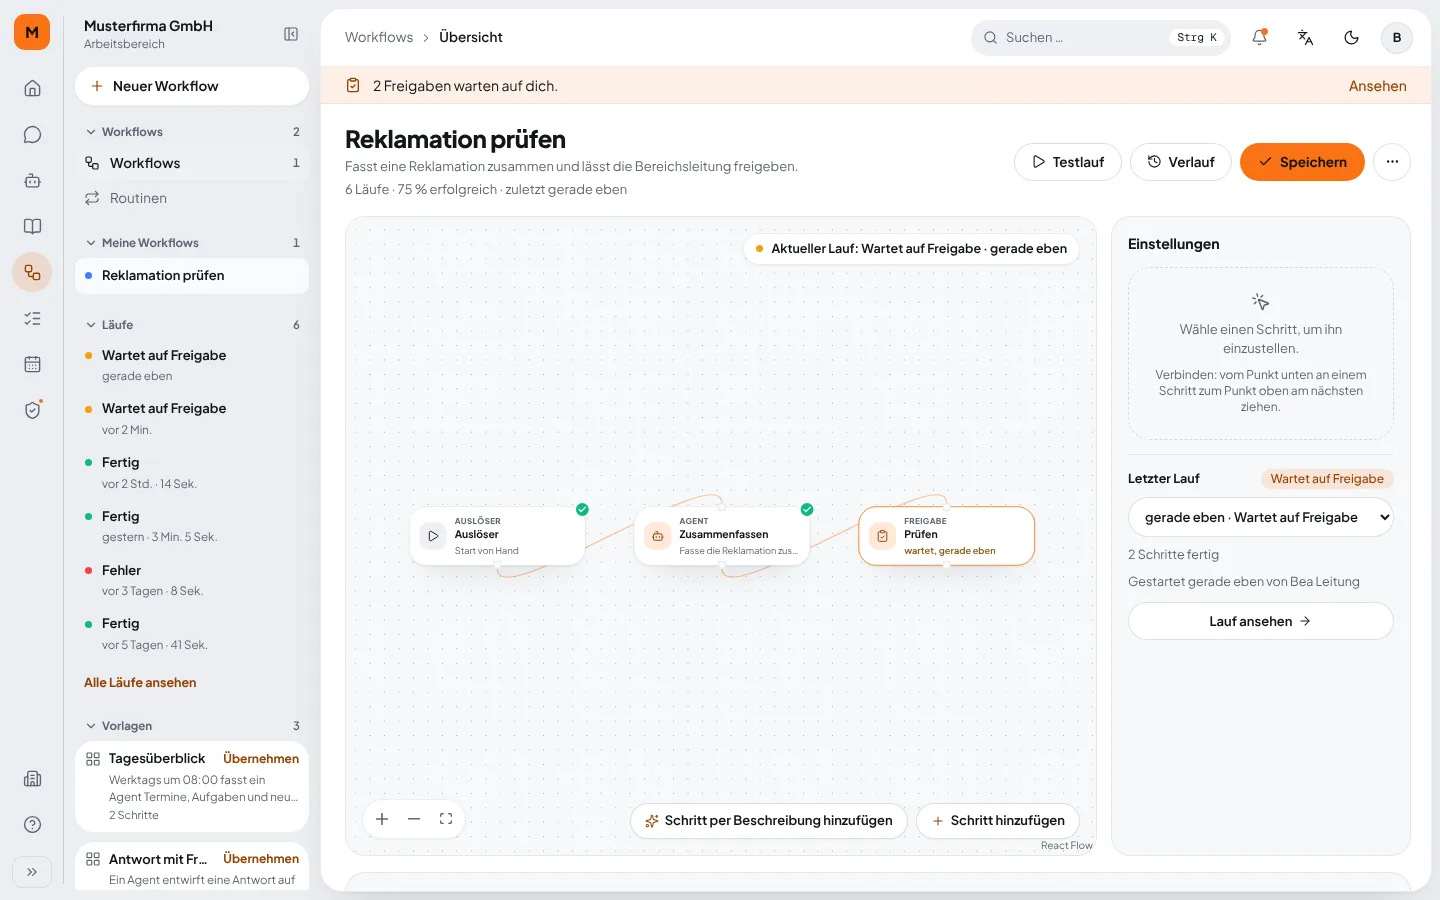This screenshot has width=1440, height=900.
Task: Open the help question mark icon
Action: (x=32, y=825)
